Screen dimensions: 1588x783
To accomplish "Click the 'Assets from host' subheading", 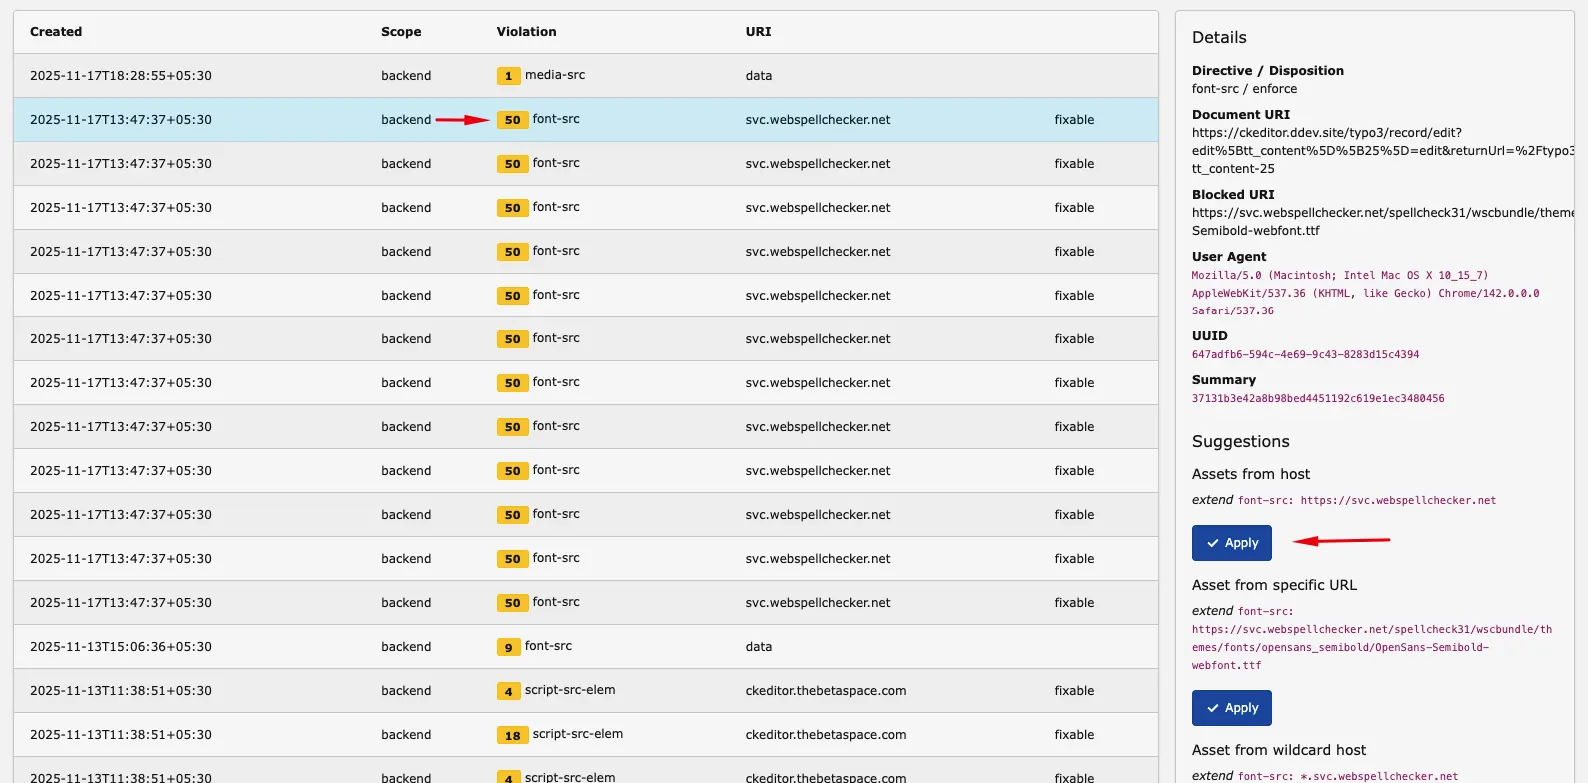I will [1250, 474].
